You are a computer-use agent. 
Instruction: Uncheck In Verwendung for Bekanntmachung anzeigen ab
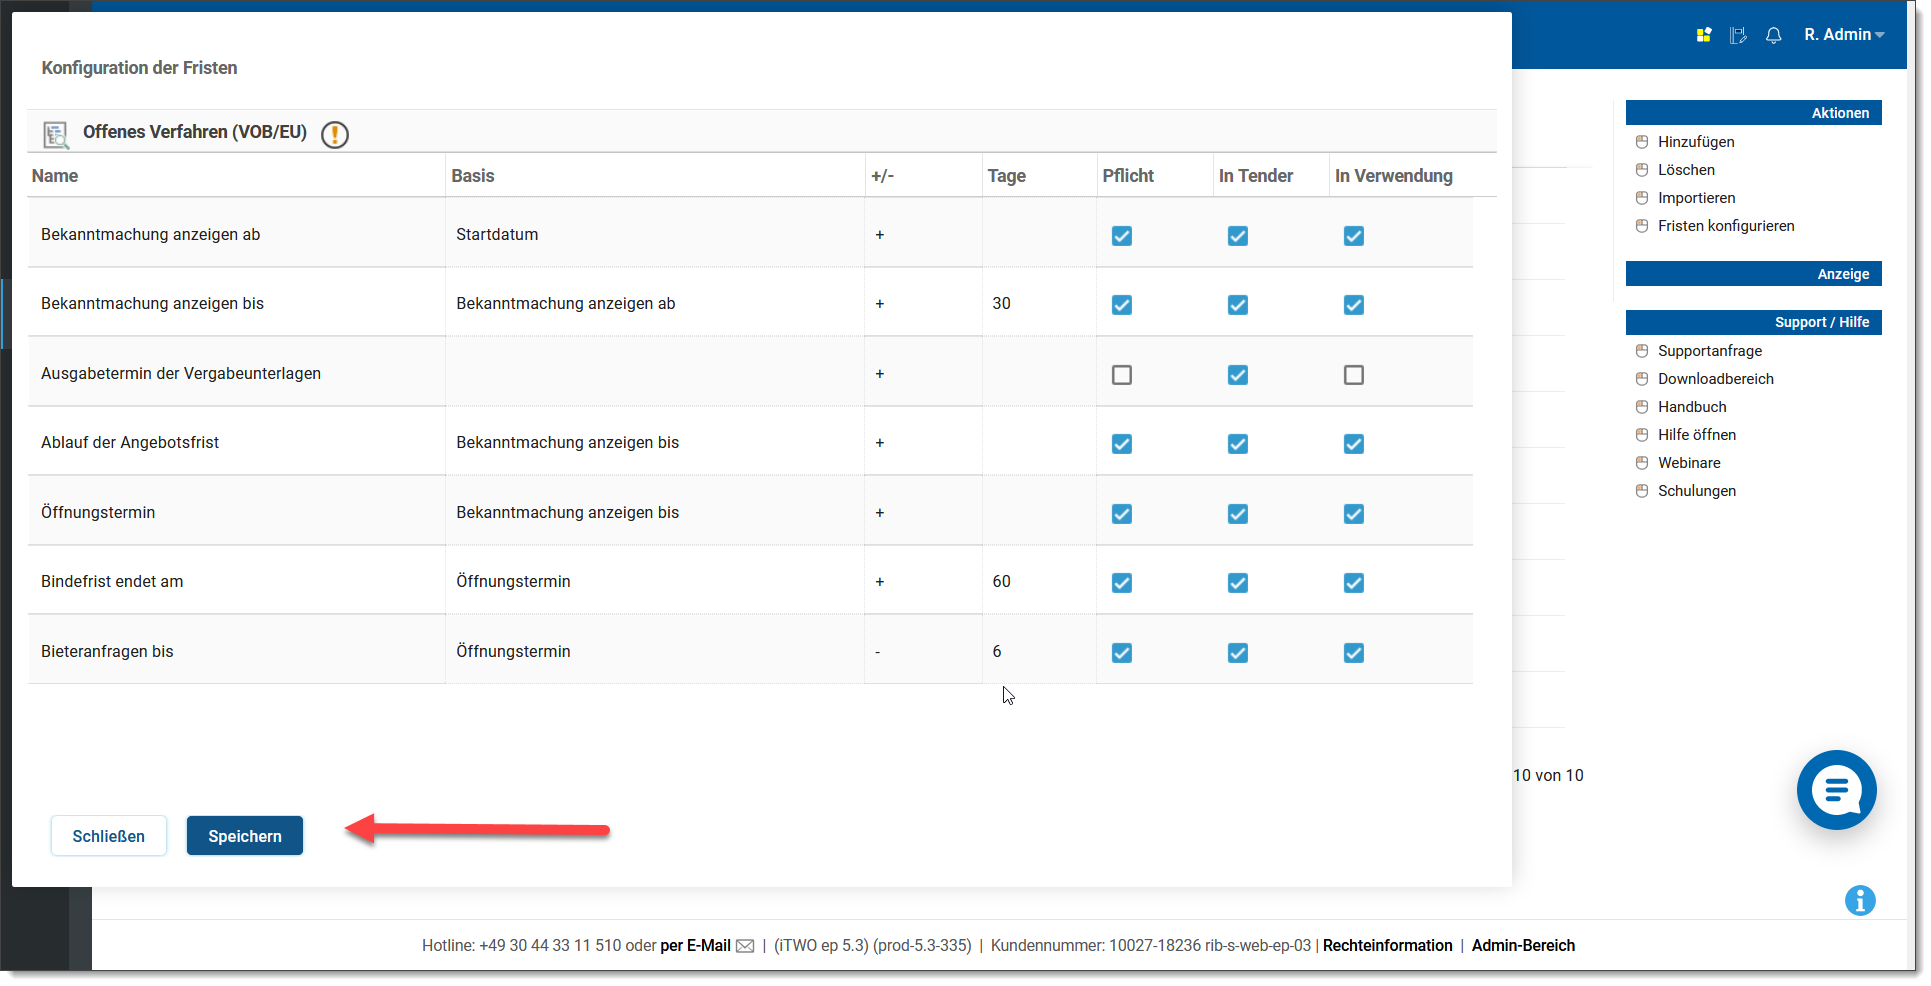point(1354,236)
